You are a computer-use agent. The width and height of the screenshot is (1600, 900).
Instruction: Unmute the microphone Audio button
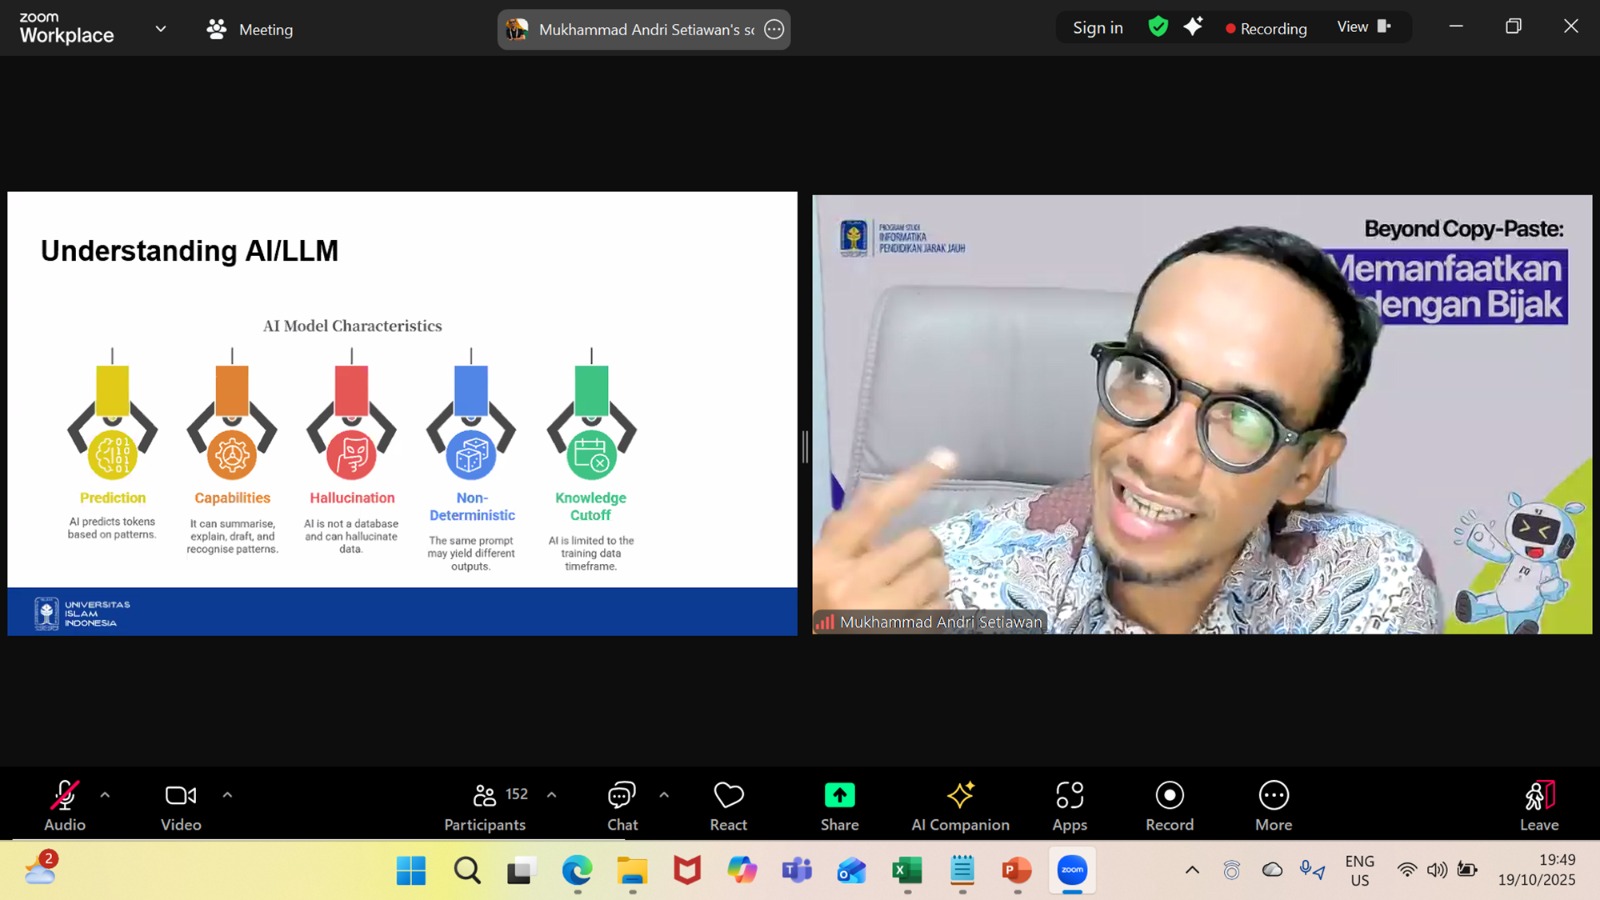pyautogui.click(x=65, y=805)
